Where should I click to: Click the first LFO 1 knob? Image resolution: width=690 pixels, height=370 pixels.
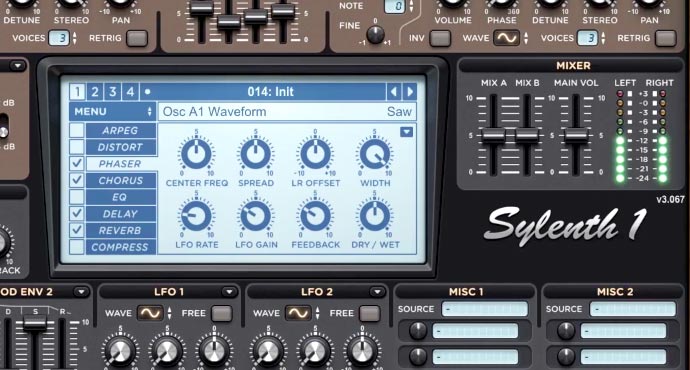[119, 352]
